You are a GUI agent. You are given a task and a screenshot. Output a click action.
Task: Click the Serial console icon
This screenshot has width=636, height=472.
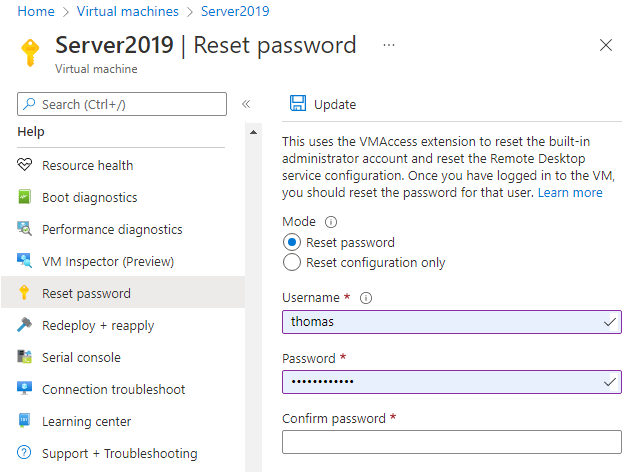pos(25,357)
